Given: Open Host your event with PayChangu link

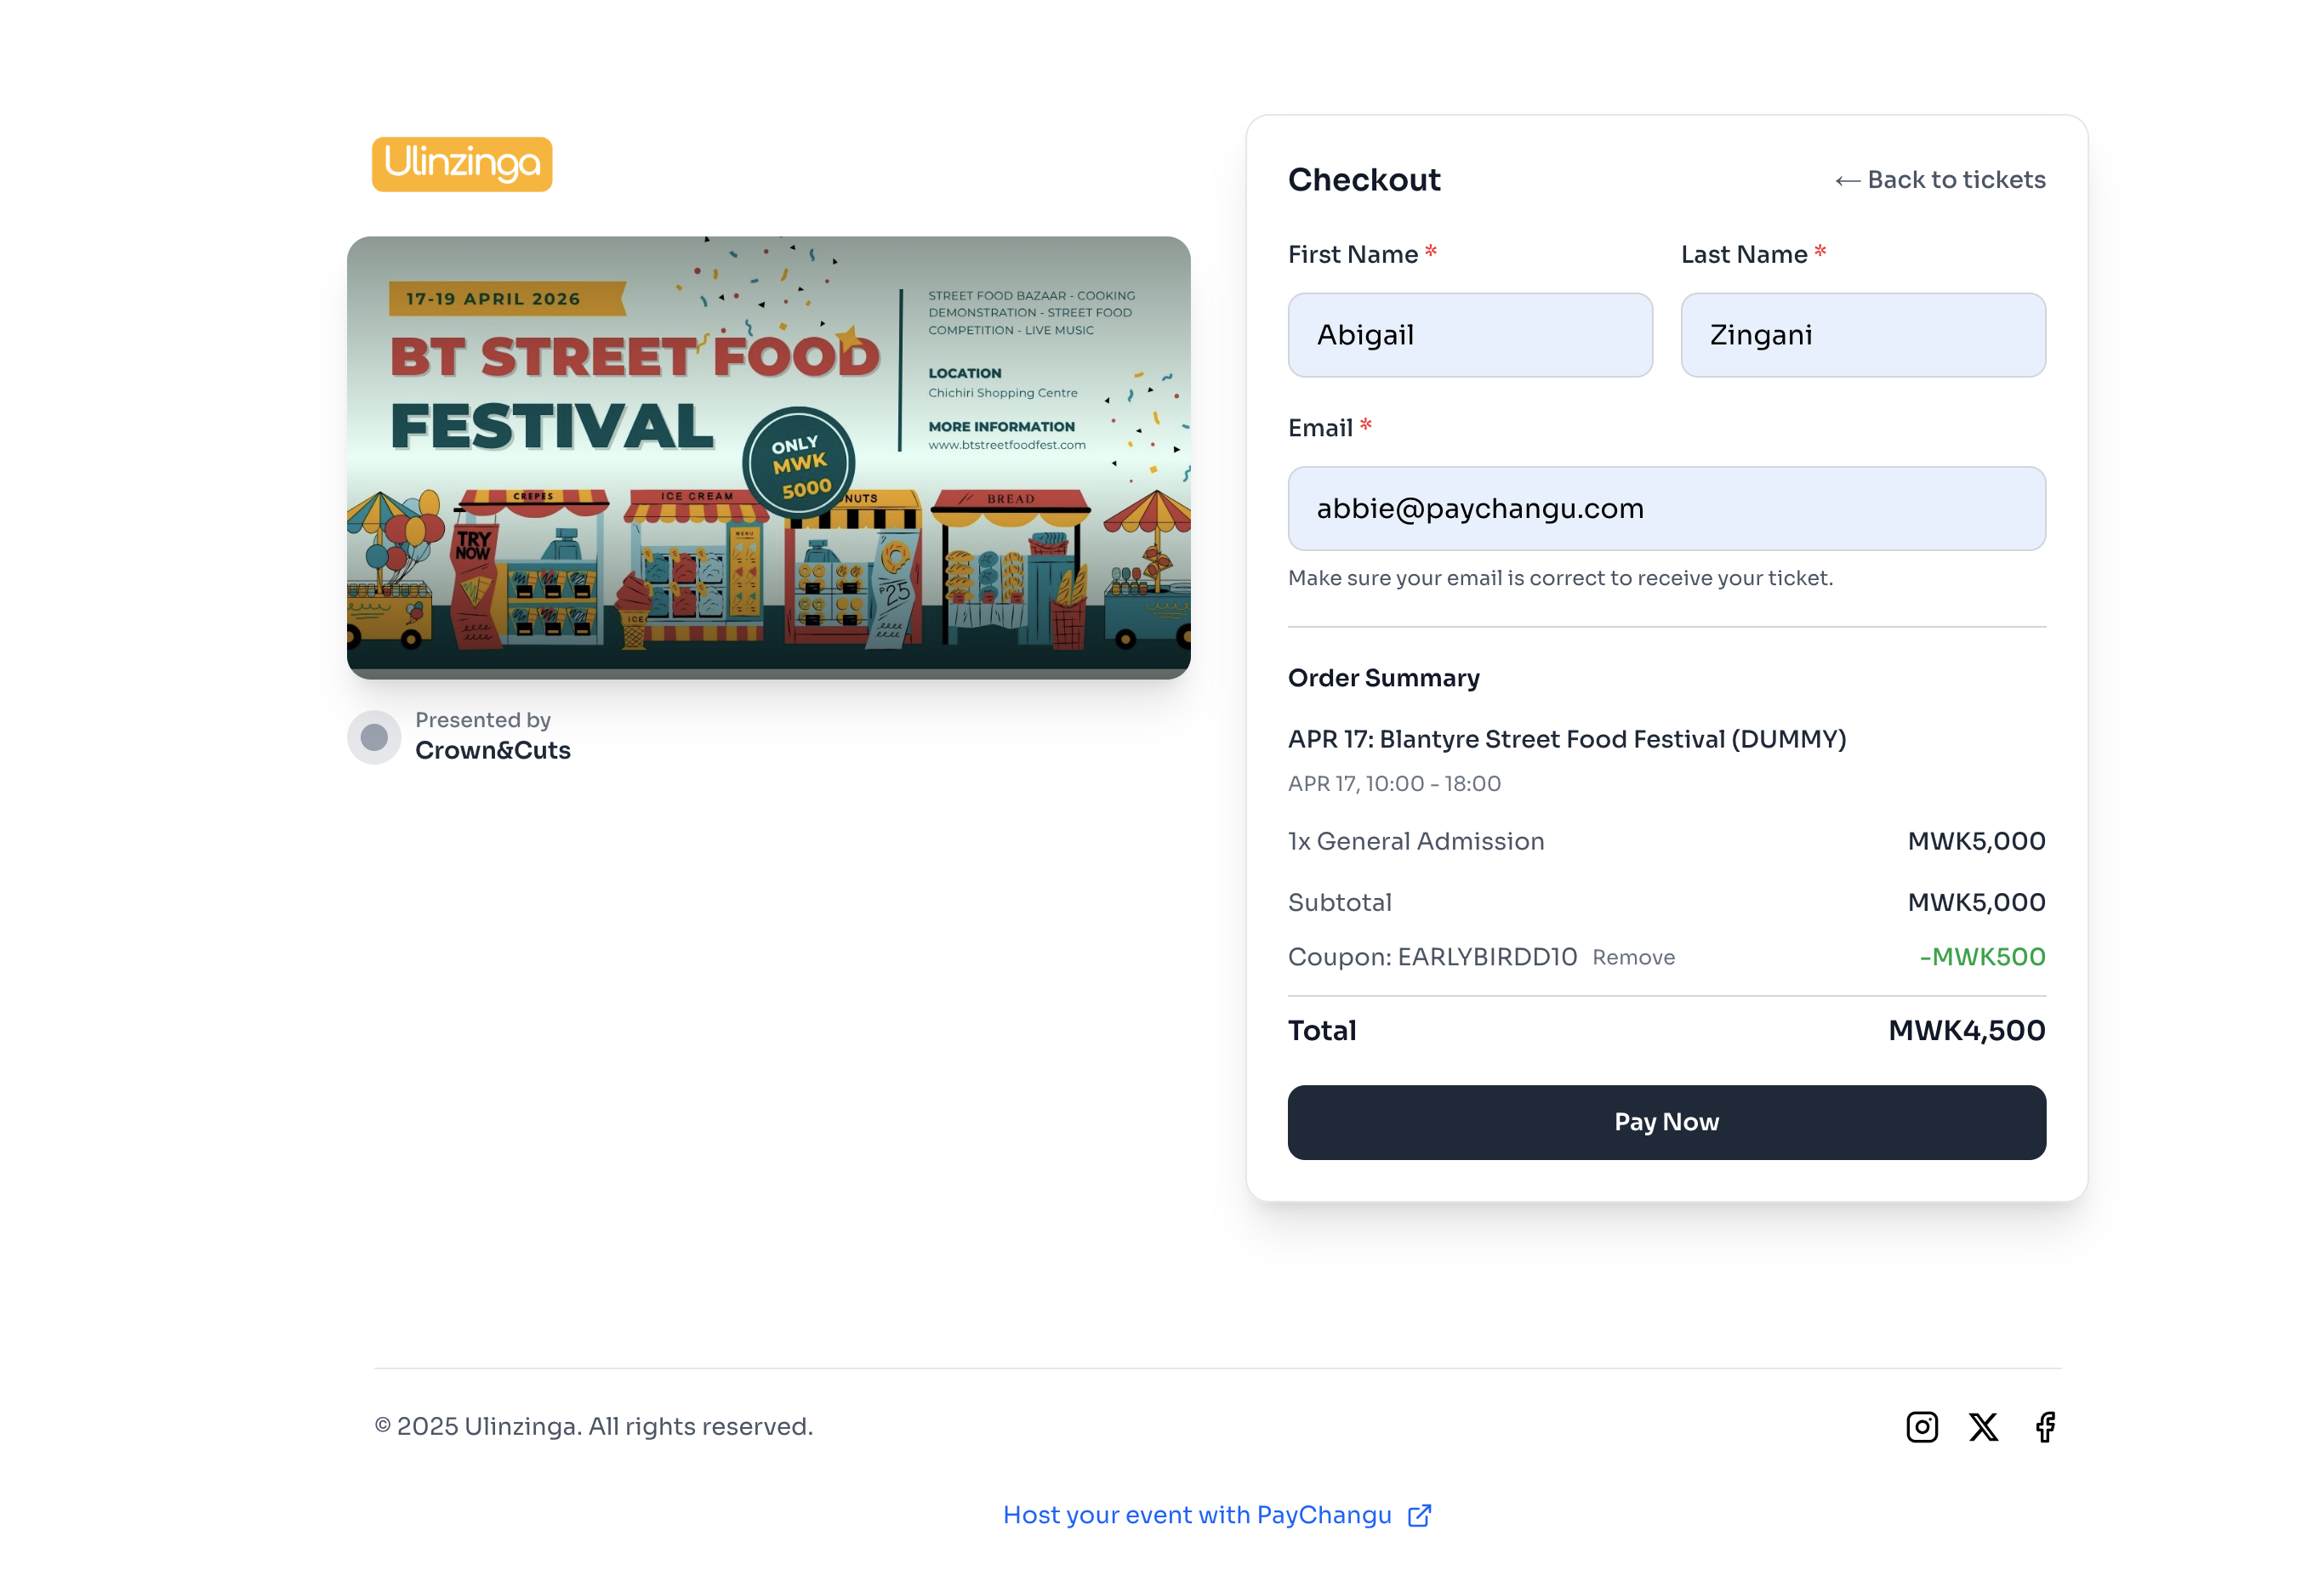Looking at the screenshot, I should [1197, 1515].
